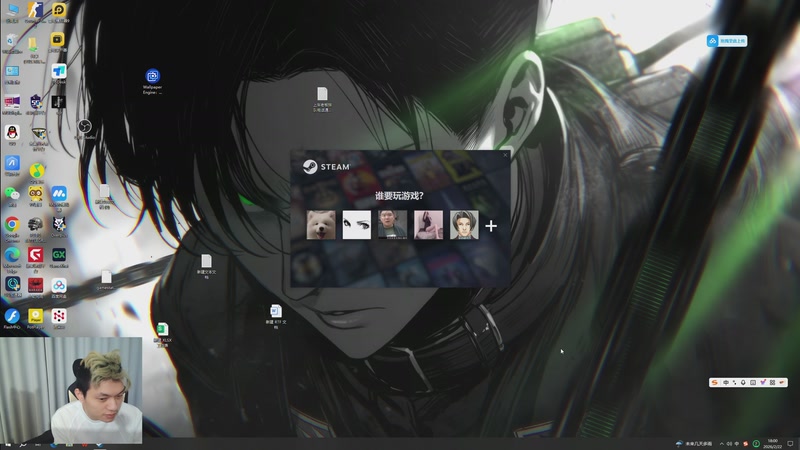Open Microsoft Edge desktop shortcut
Screen dimensions: 800x450
pos(12,259)
